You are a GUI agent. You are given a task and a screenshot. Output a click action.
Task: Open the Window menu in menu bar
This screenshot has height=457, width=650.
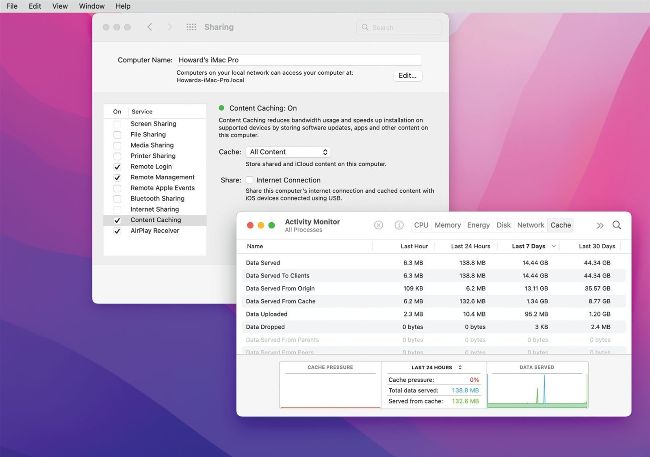click(90, 6)
